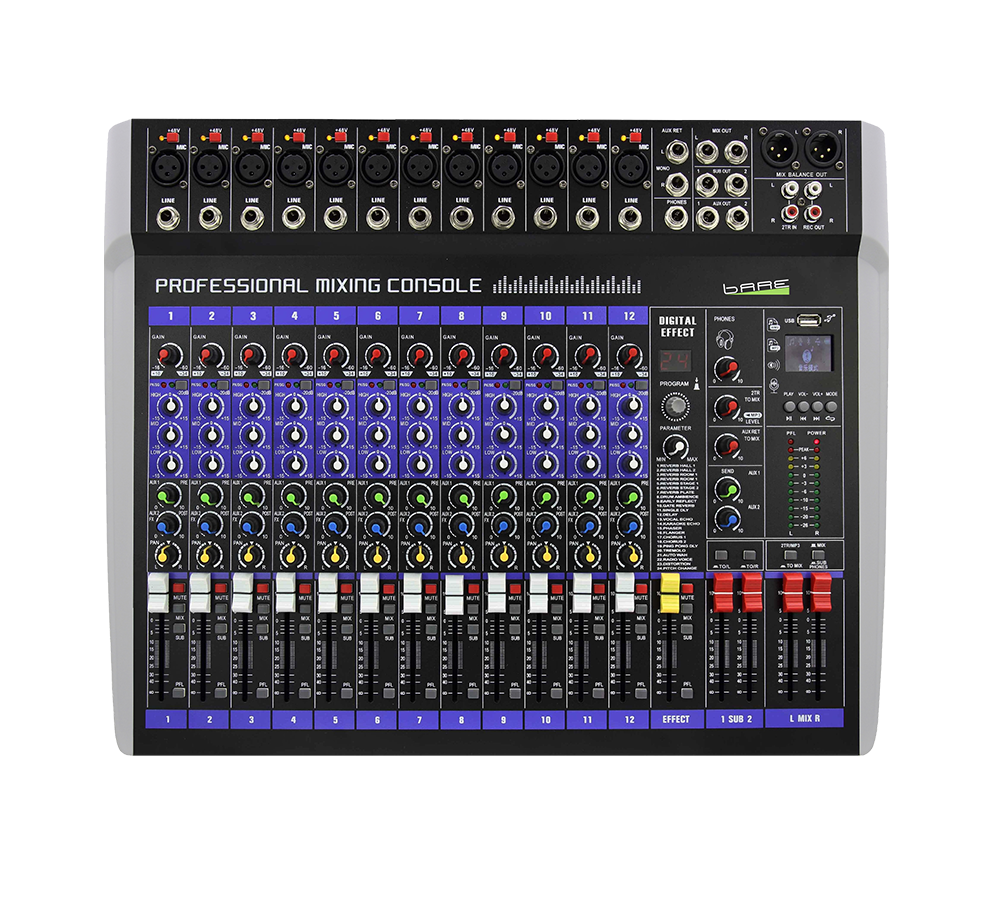Click the speaker sound-wave icon beside LCD

click(x=774, y=365)
